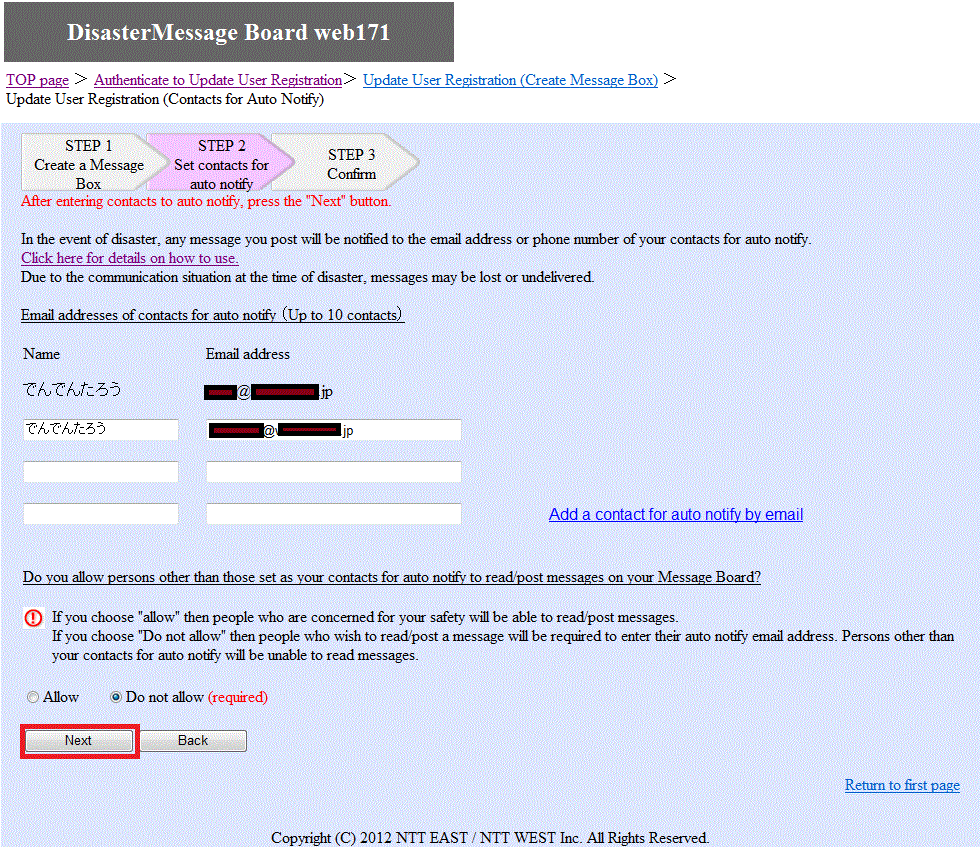Open details on how to use
Screen dimensions: 980x847
click(129, 258)
